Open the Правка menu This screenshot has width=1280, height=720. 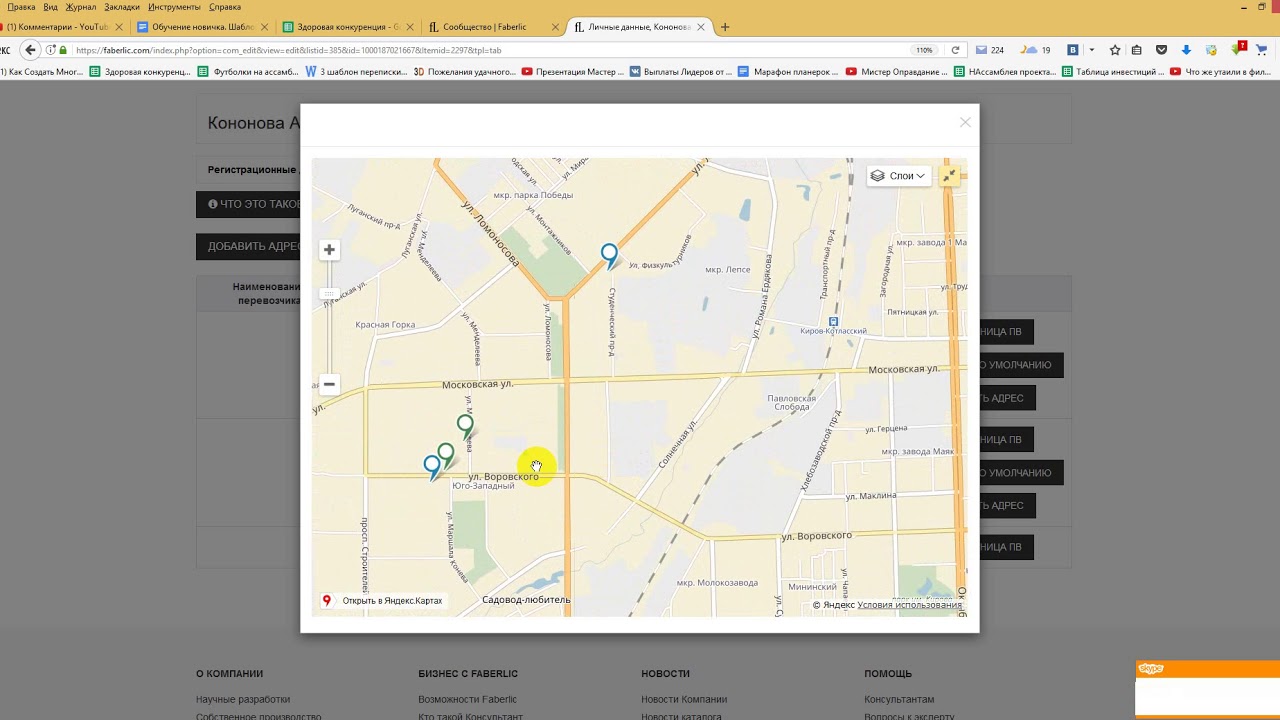point(21,7)
